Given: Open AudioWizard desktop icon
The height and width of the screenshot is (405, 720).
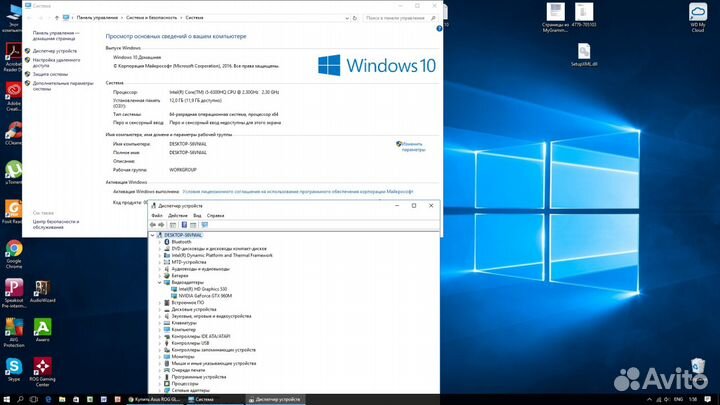Looking at the screenshot, I should [x=43, y=288].
